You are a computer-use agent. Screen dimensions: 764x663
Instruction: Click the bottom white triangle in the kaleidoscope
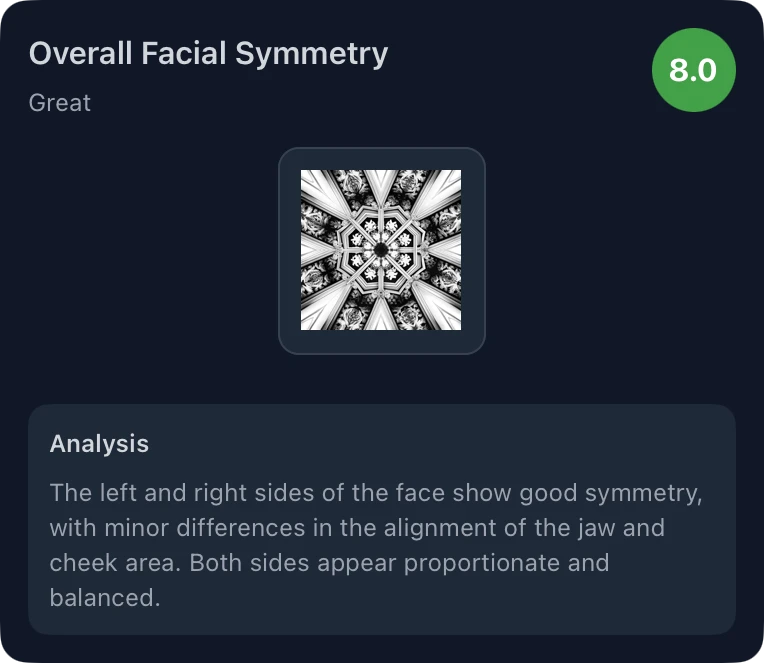(381, 314)
